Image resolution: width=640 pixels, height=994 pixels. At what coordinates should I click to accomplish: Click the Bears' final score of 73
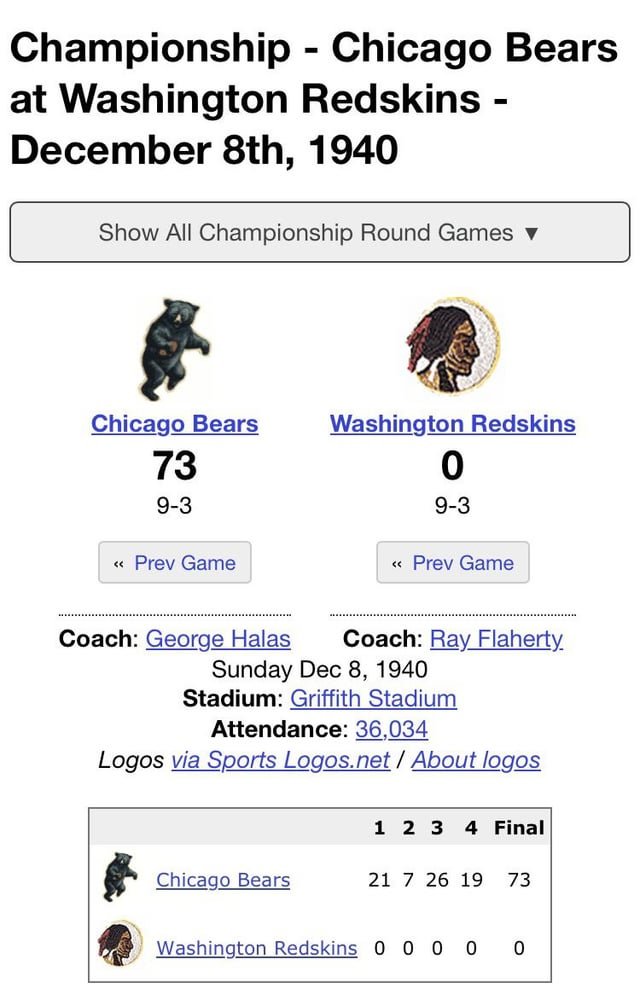[x=174, y=466]
